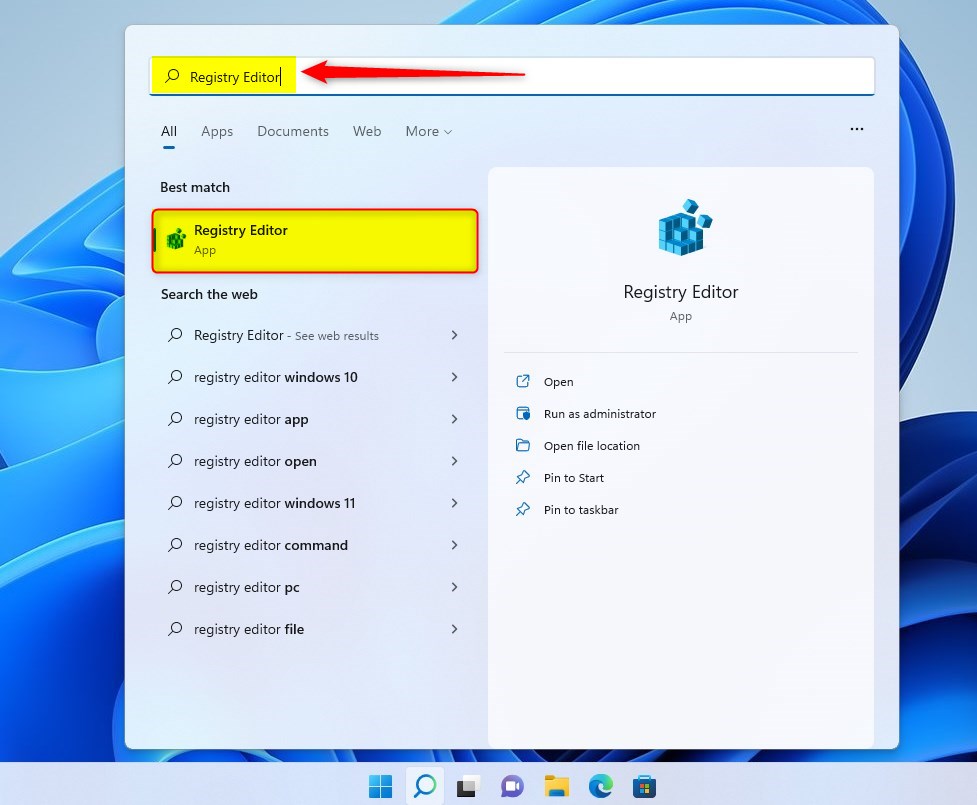Viewport: 977px width, 805px height.
Task: Expand chevron for 'registry editor windows 10'
Action: click(x=454, y=377)
